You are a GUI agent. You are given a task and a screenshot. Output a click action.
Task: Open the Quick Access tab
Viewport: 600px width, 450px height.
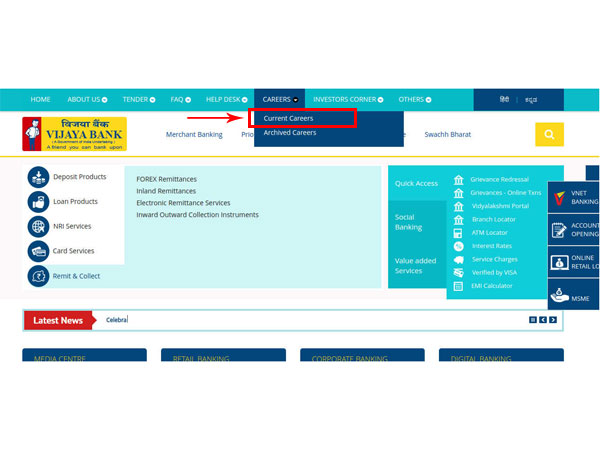click(x=416, y=183)
